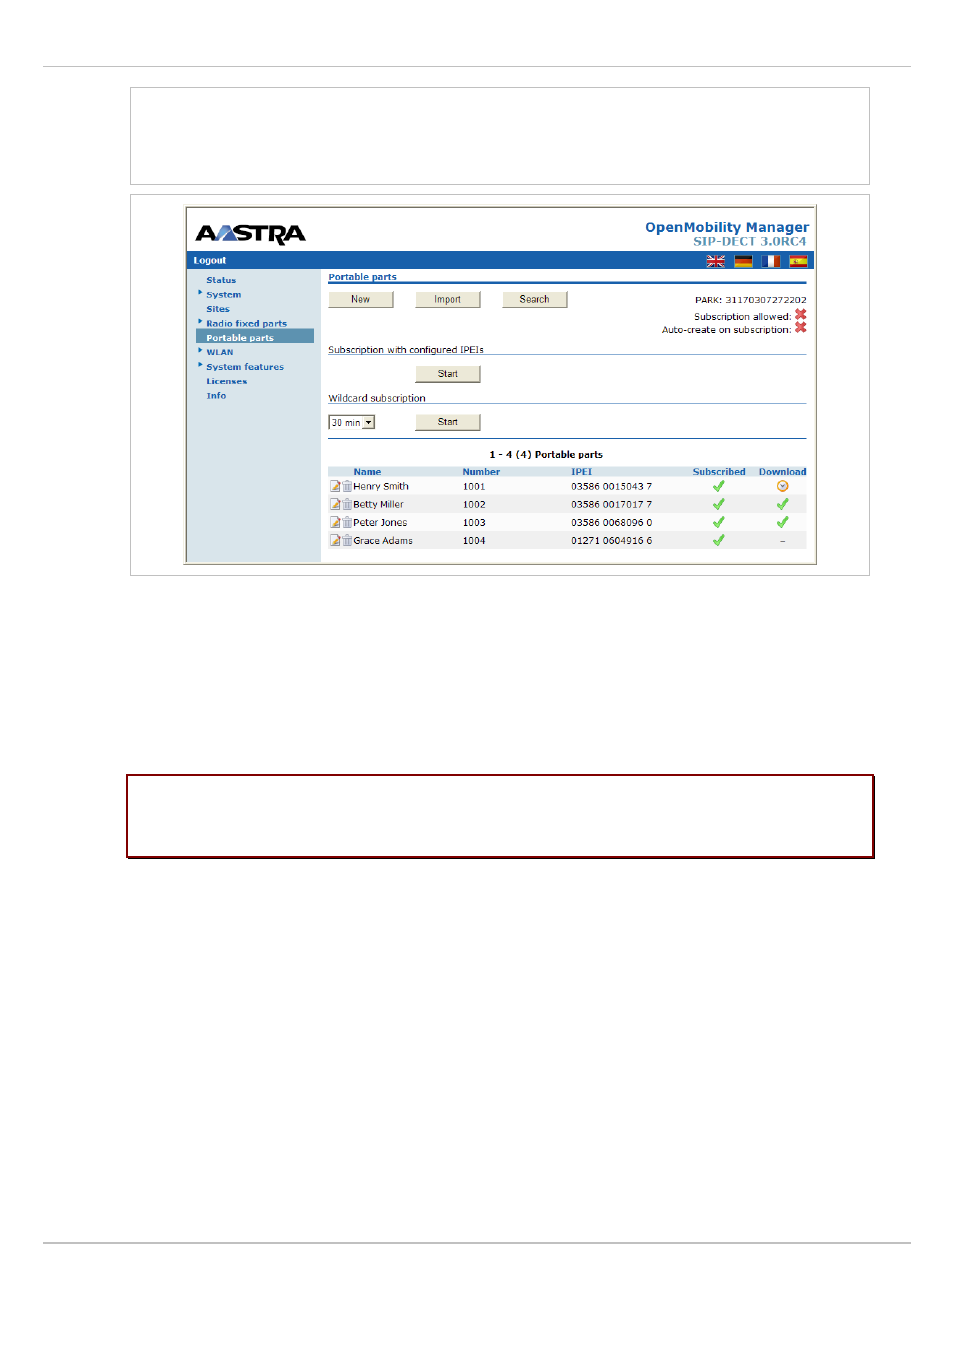Expand the WLAN menu arrow
The image size is (955, 1350).
click(200, 351)
